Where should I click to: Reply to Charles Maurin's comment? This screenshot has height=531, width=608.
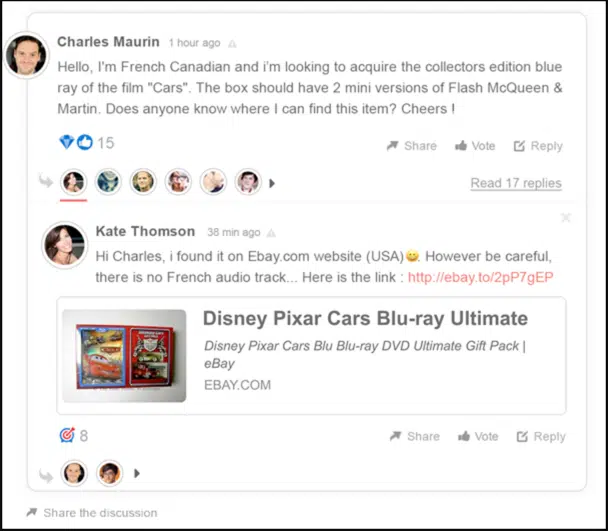(x=538, y=146)
